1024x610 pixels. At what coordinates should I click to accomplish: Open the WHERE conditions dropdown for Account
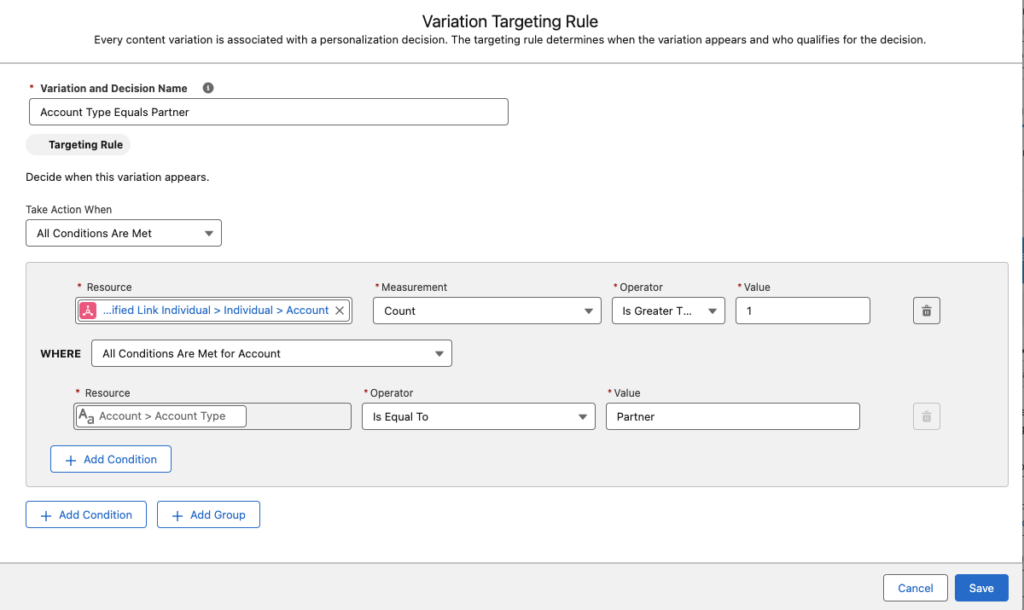[x=271, y=353]
